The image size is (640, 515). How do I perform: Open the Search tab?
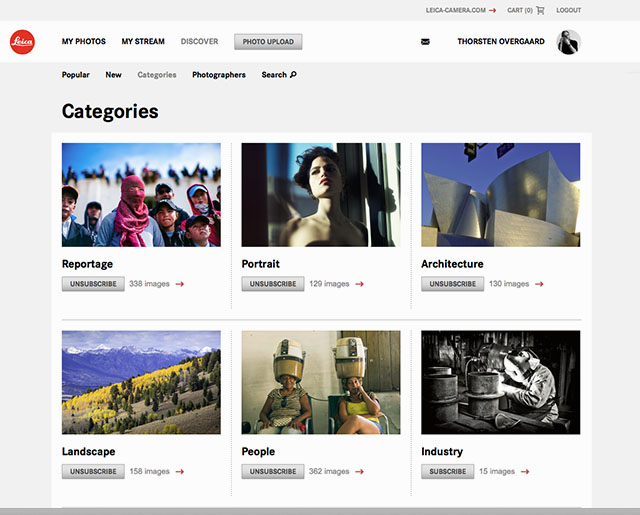[x=279, y=75]
